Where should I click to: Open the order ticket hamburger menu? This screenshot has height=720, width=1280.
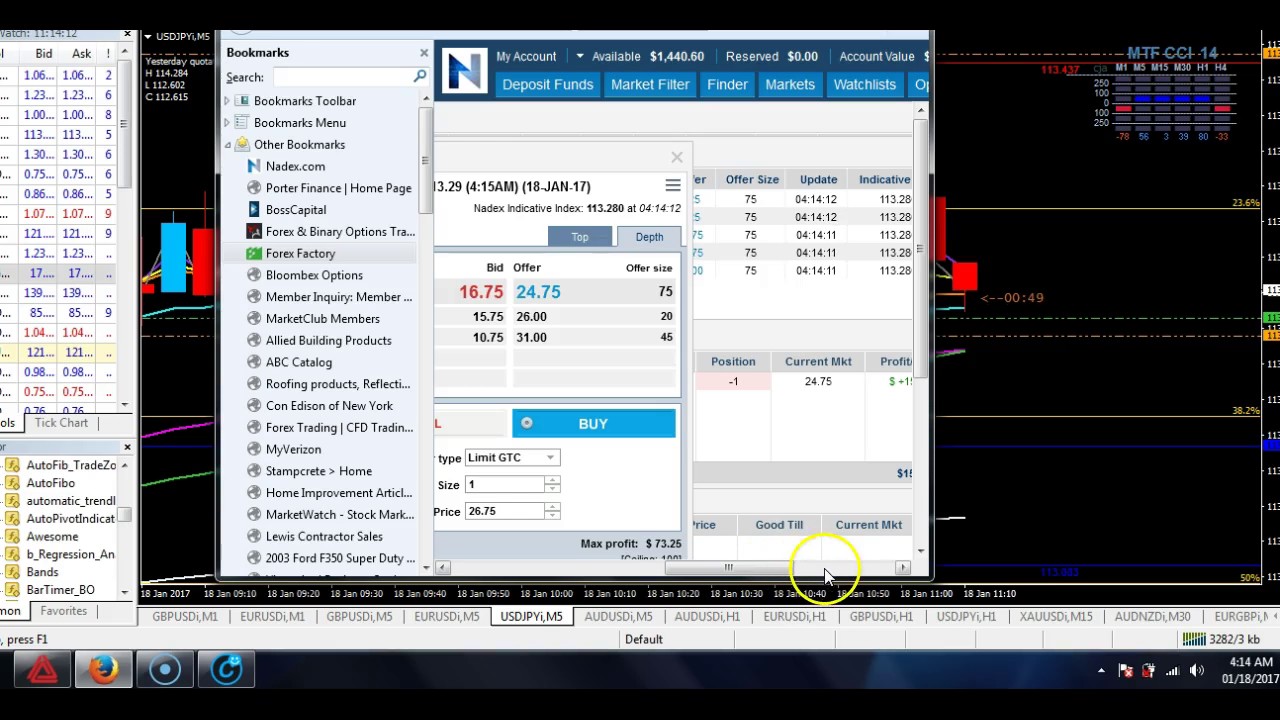click(673, 186)
